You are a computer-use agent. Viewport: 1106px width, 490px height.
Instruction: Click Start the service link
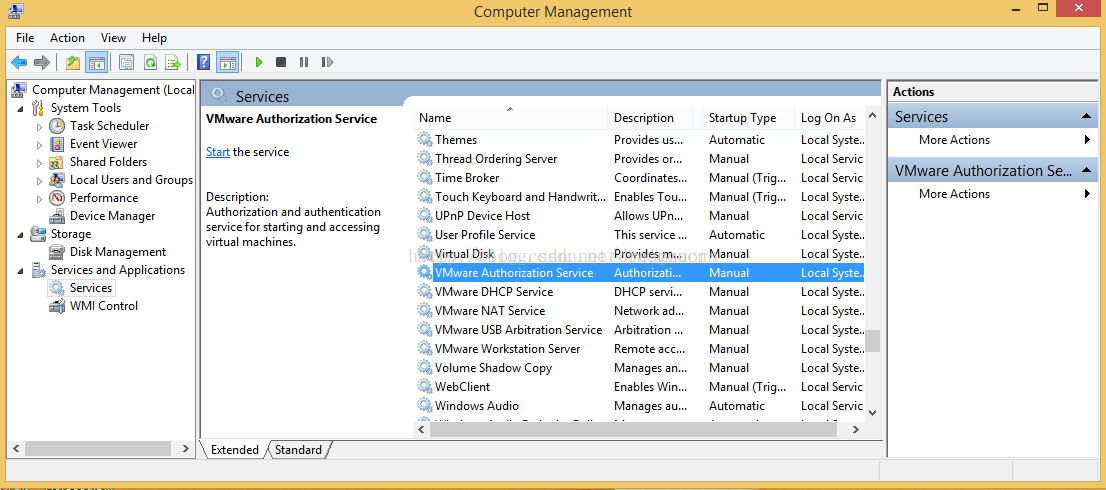(x=217, y=152)
